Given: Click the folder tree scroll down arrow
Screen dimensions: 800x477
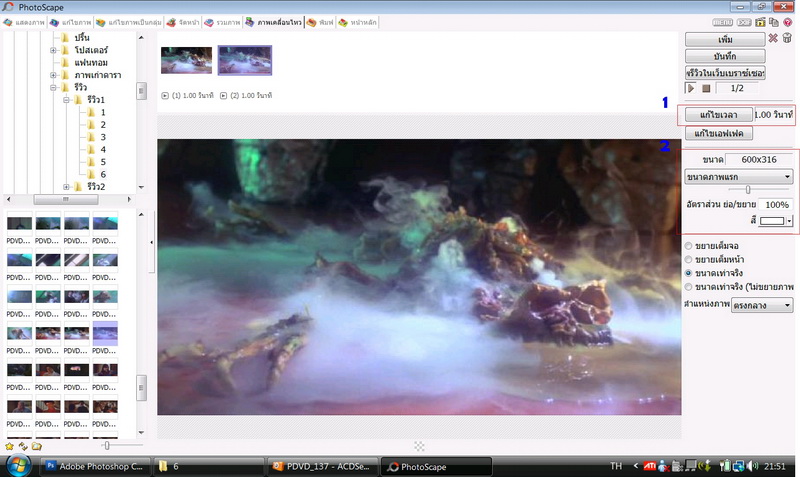Looking at the screenshot, I should coord(141,187).
